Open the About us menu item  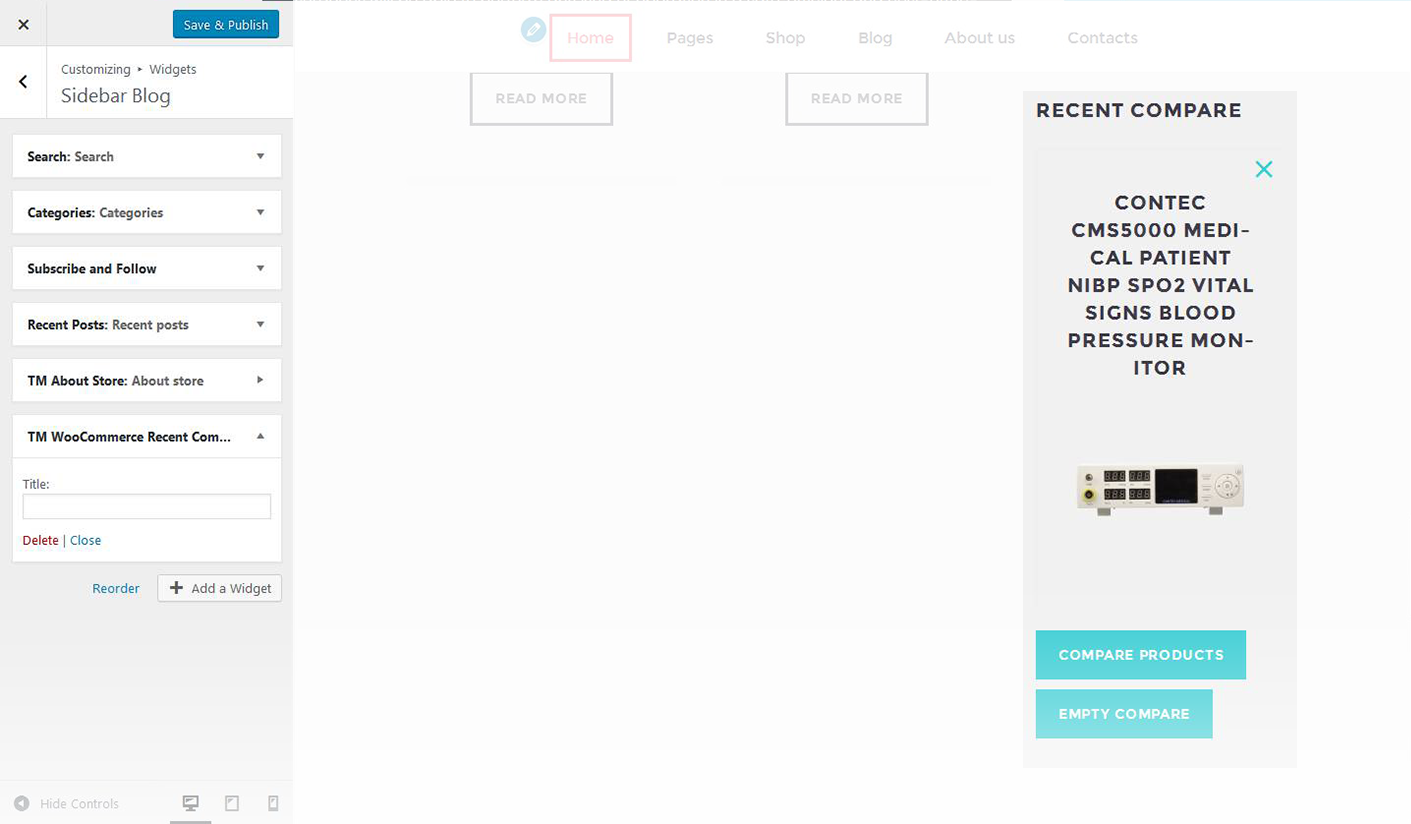[979, 38]
